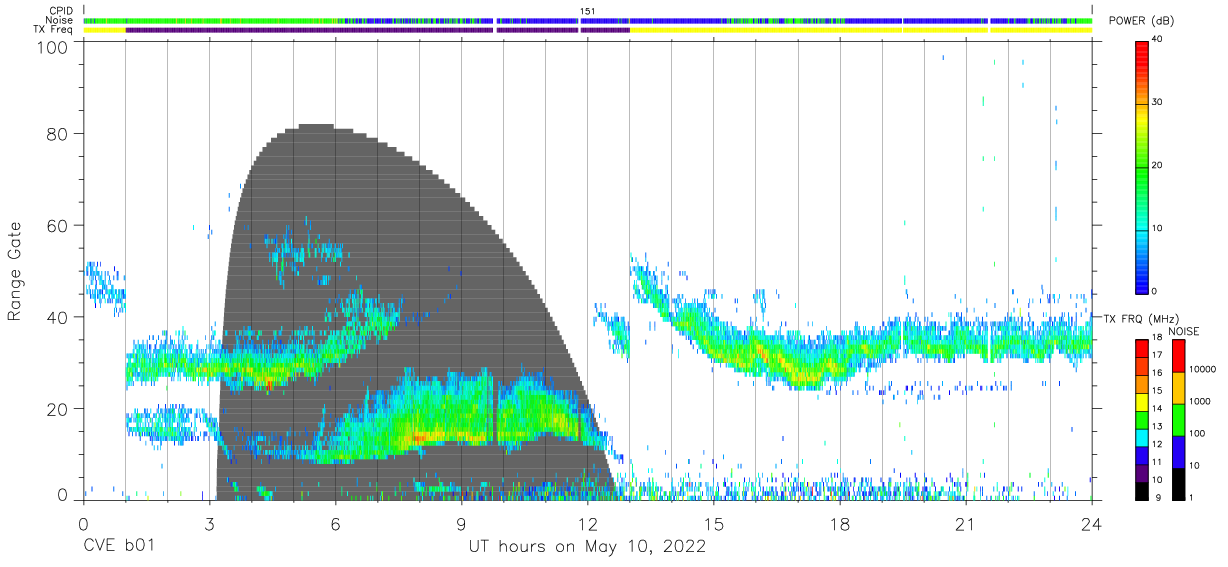Image resolution: width=1228 pixels, height=567 pixels.
Task: Click the TX Freq row label
Action: [x=51, y=29]
